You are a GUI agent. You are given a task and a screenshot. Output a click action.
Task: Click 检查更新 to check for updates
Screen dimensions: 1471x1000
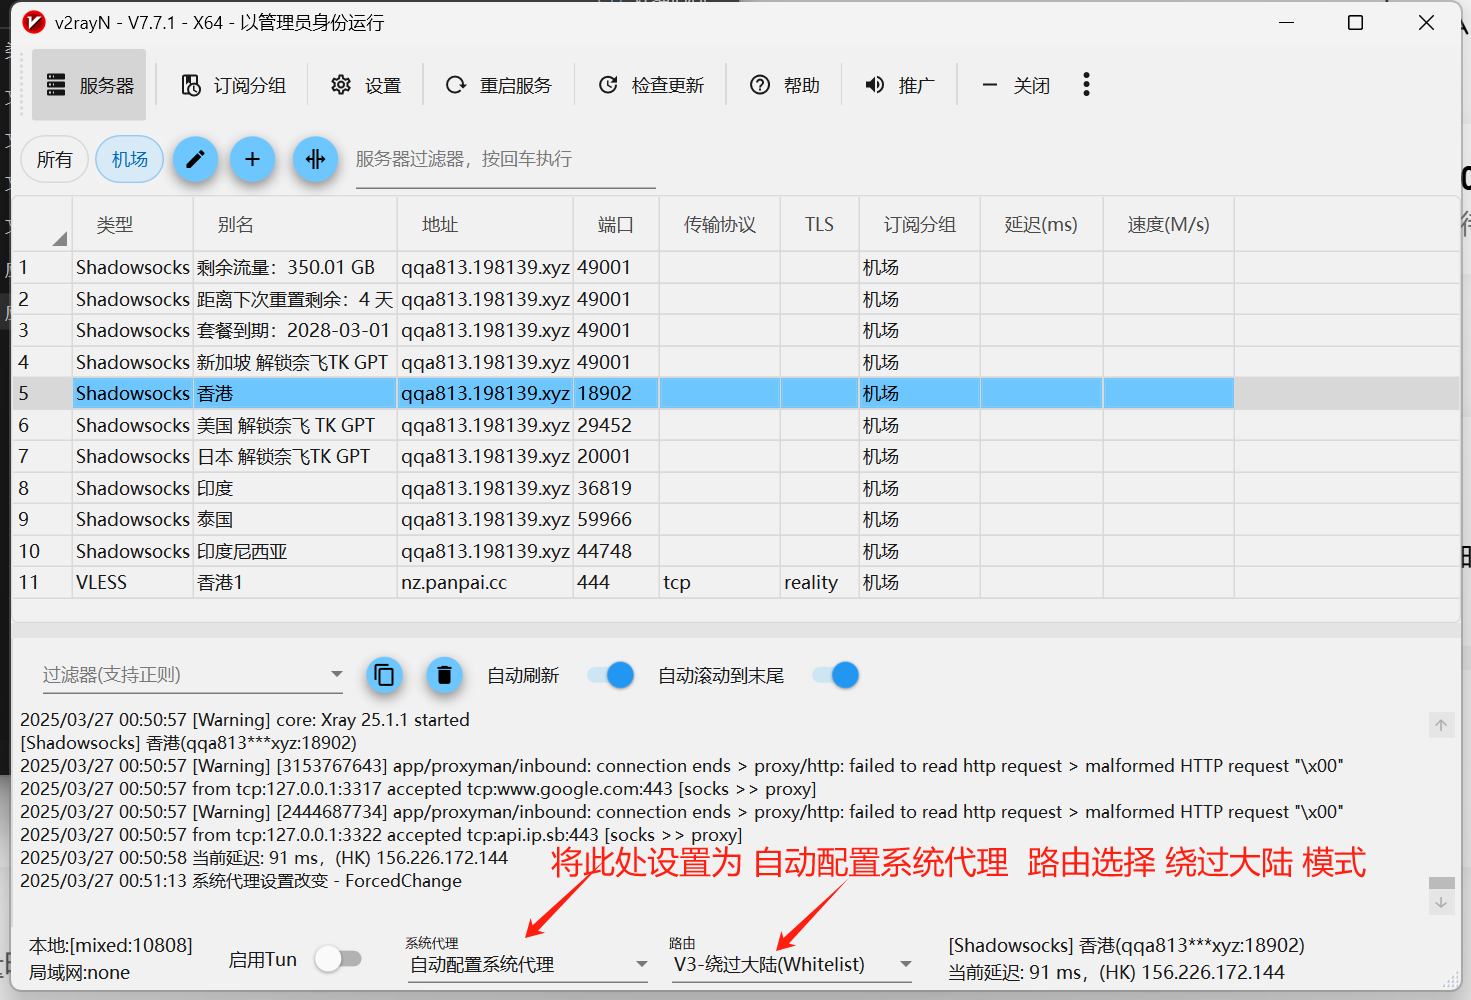pyautogui.click(x=650, y=85)
